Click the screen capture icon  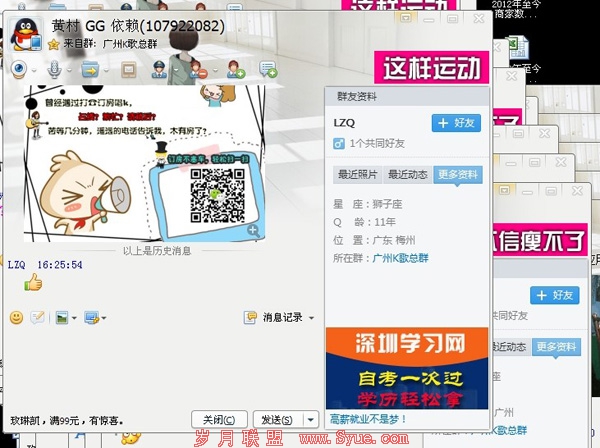click(92, 318)
